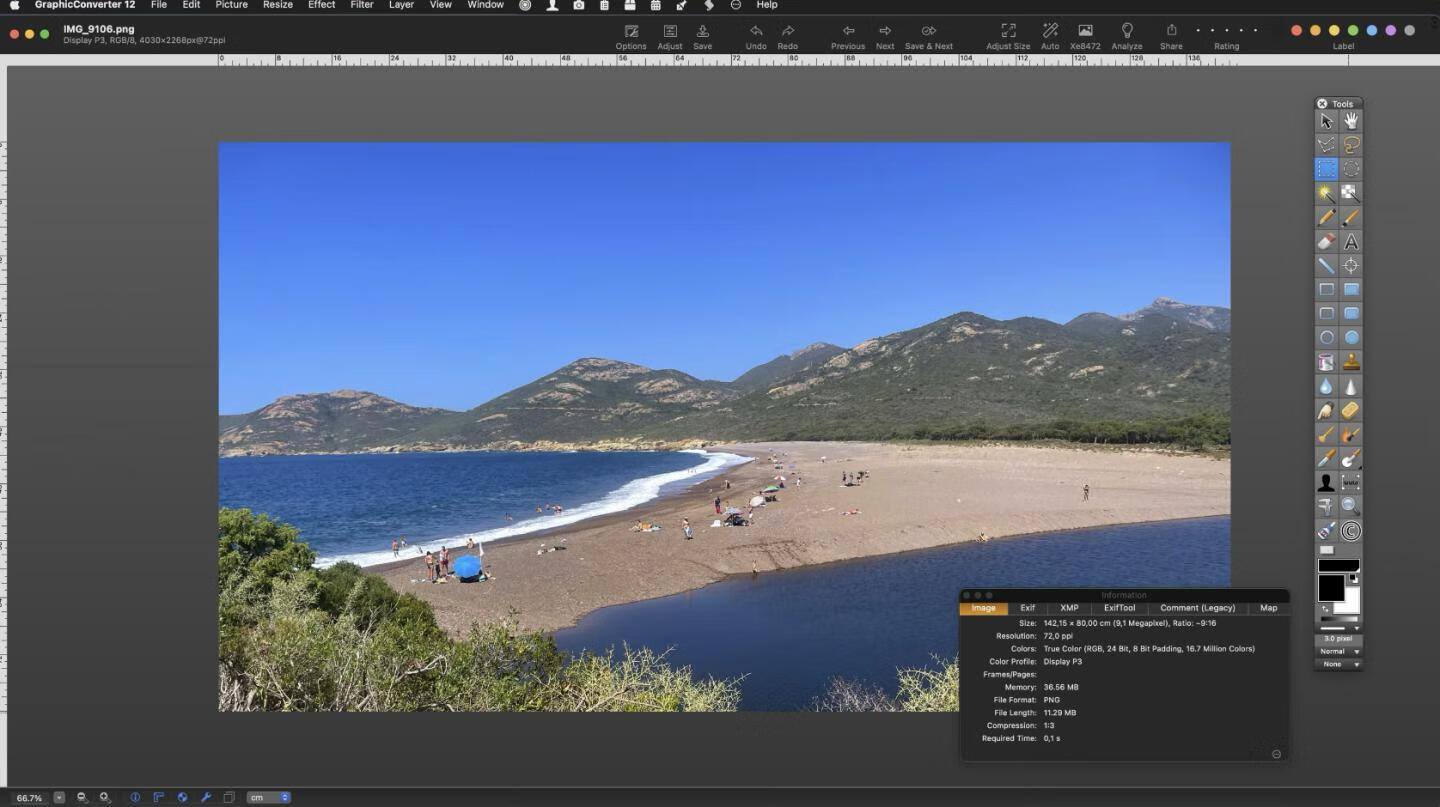Click Adjust Size in the toolbar

click(x=1008, y=37)
